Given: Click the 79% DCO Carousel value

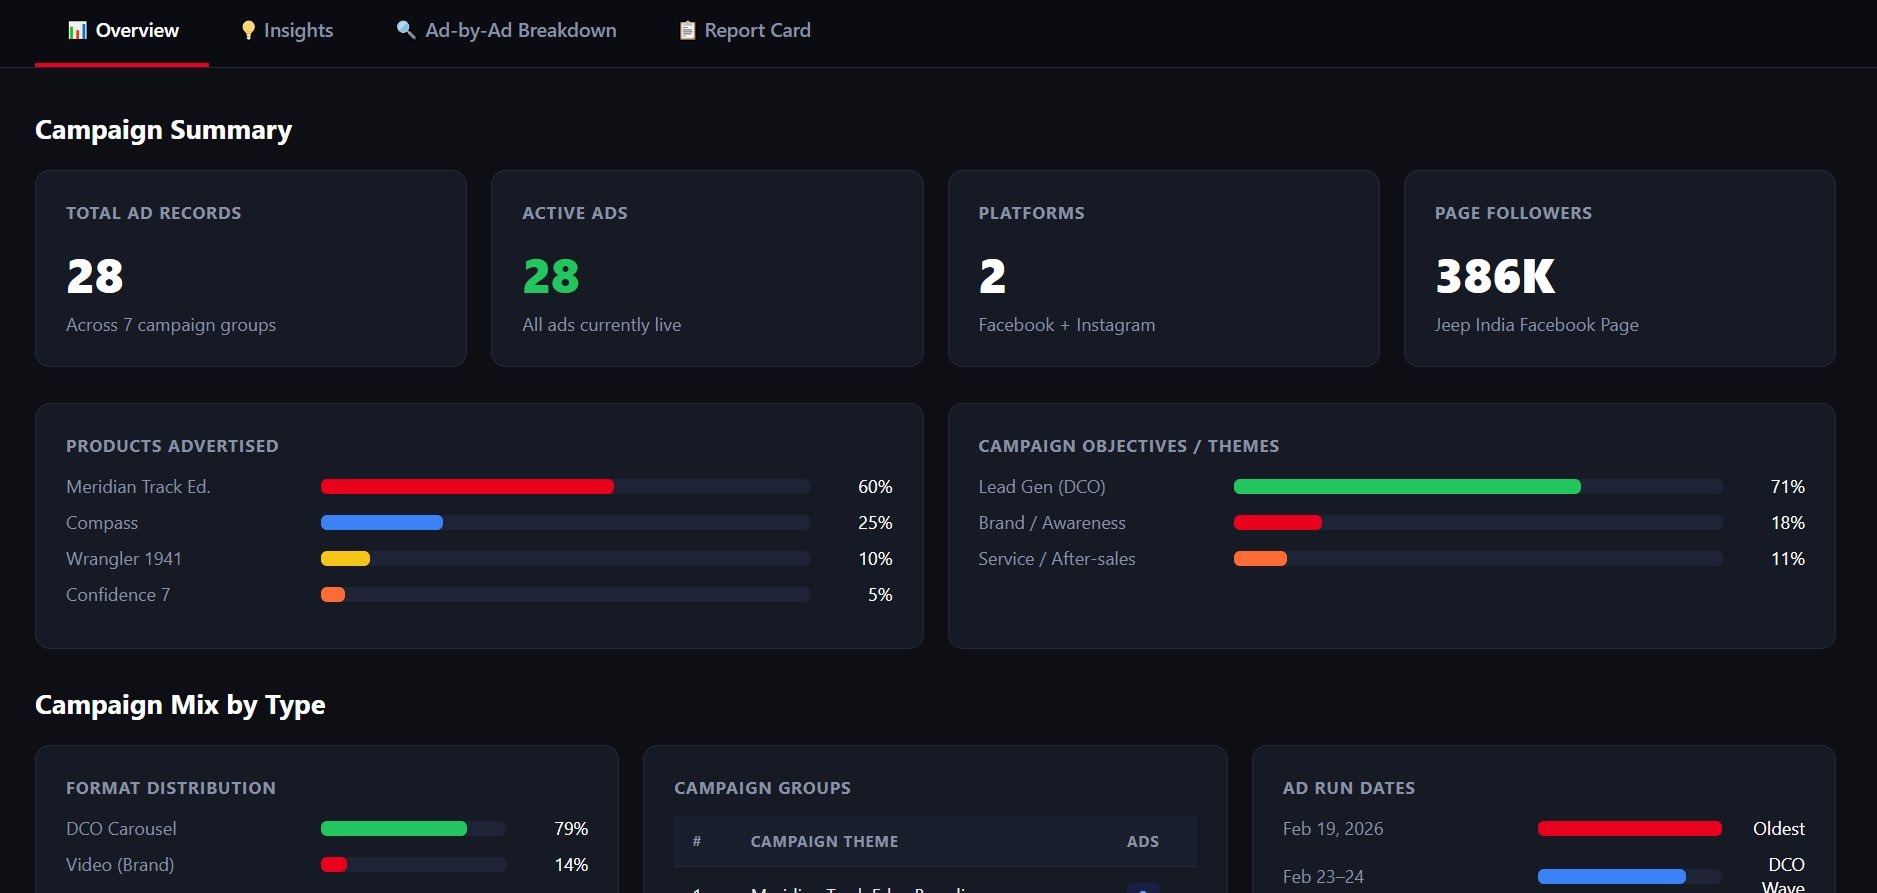Looking at the screenshot, I should (571, 829).
